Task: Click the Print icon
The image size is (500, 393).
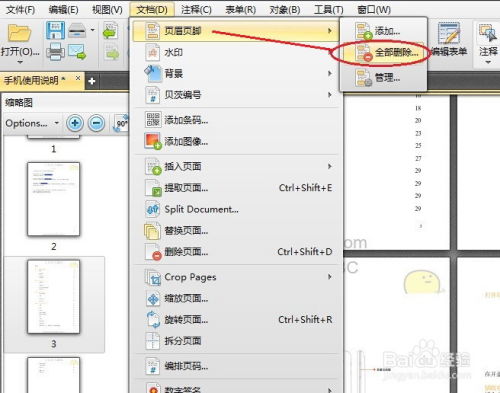Action: (55, 52)
